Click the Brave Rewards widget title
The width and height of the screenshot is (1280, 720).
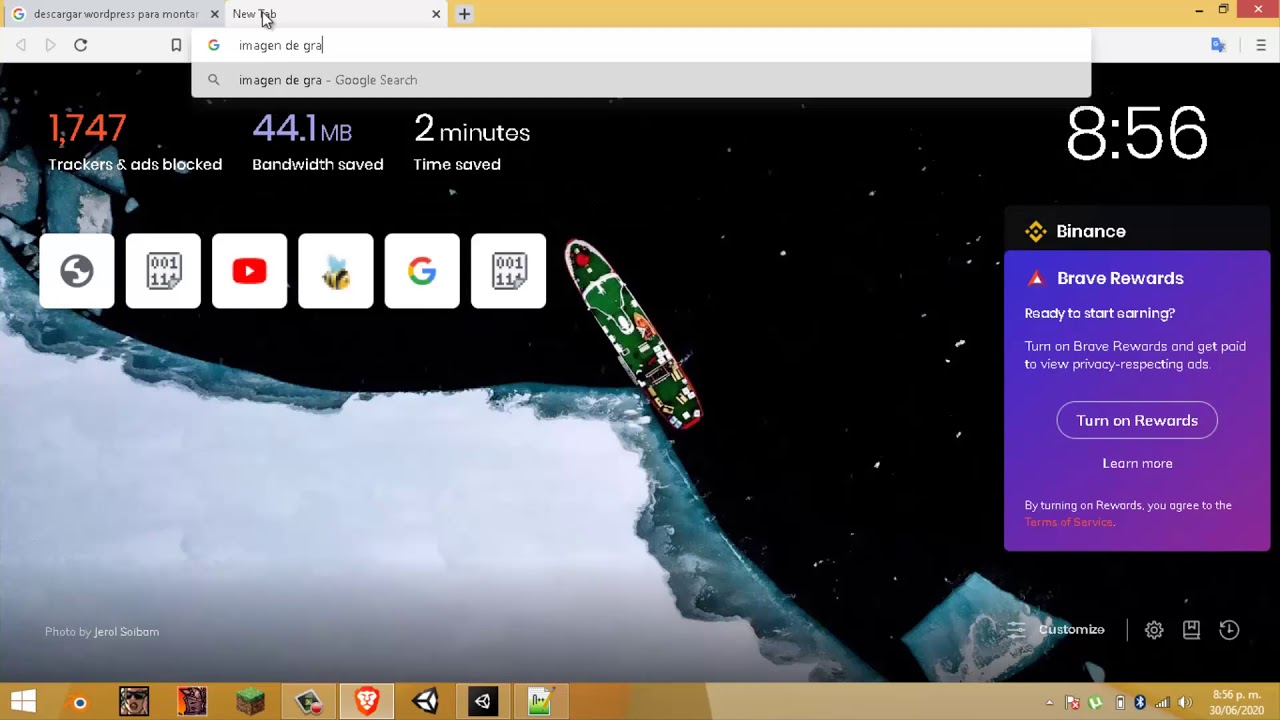point(1120,278)
